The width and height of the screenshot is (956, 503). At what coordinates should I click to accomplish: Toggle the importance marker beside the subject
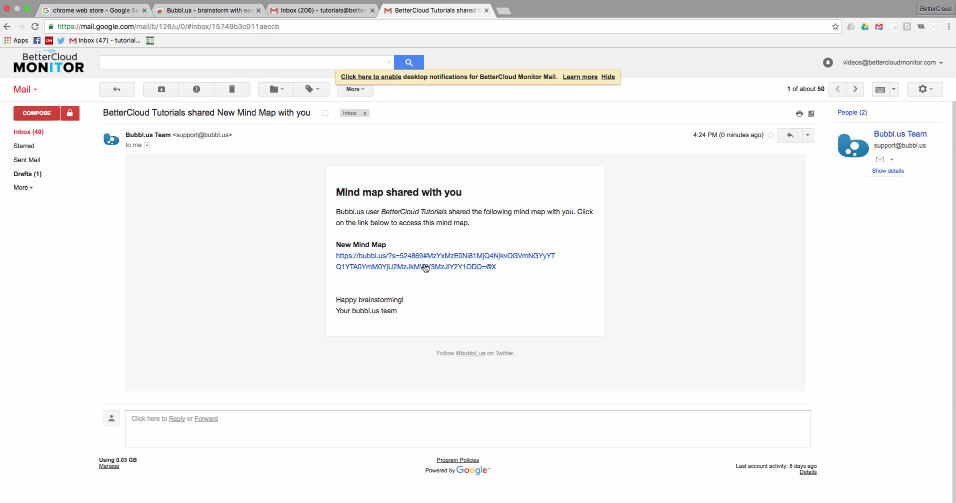325,113
